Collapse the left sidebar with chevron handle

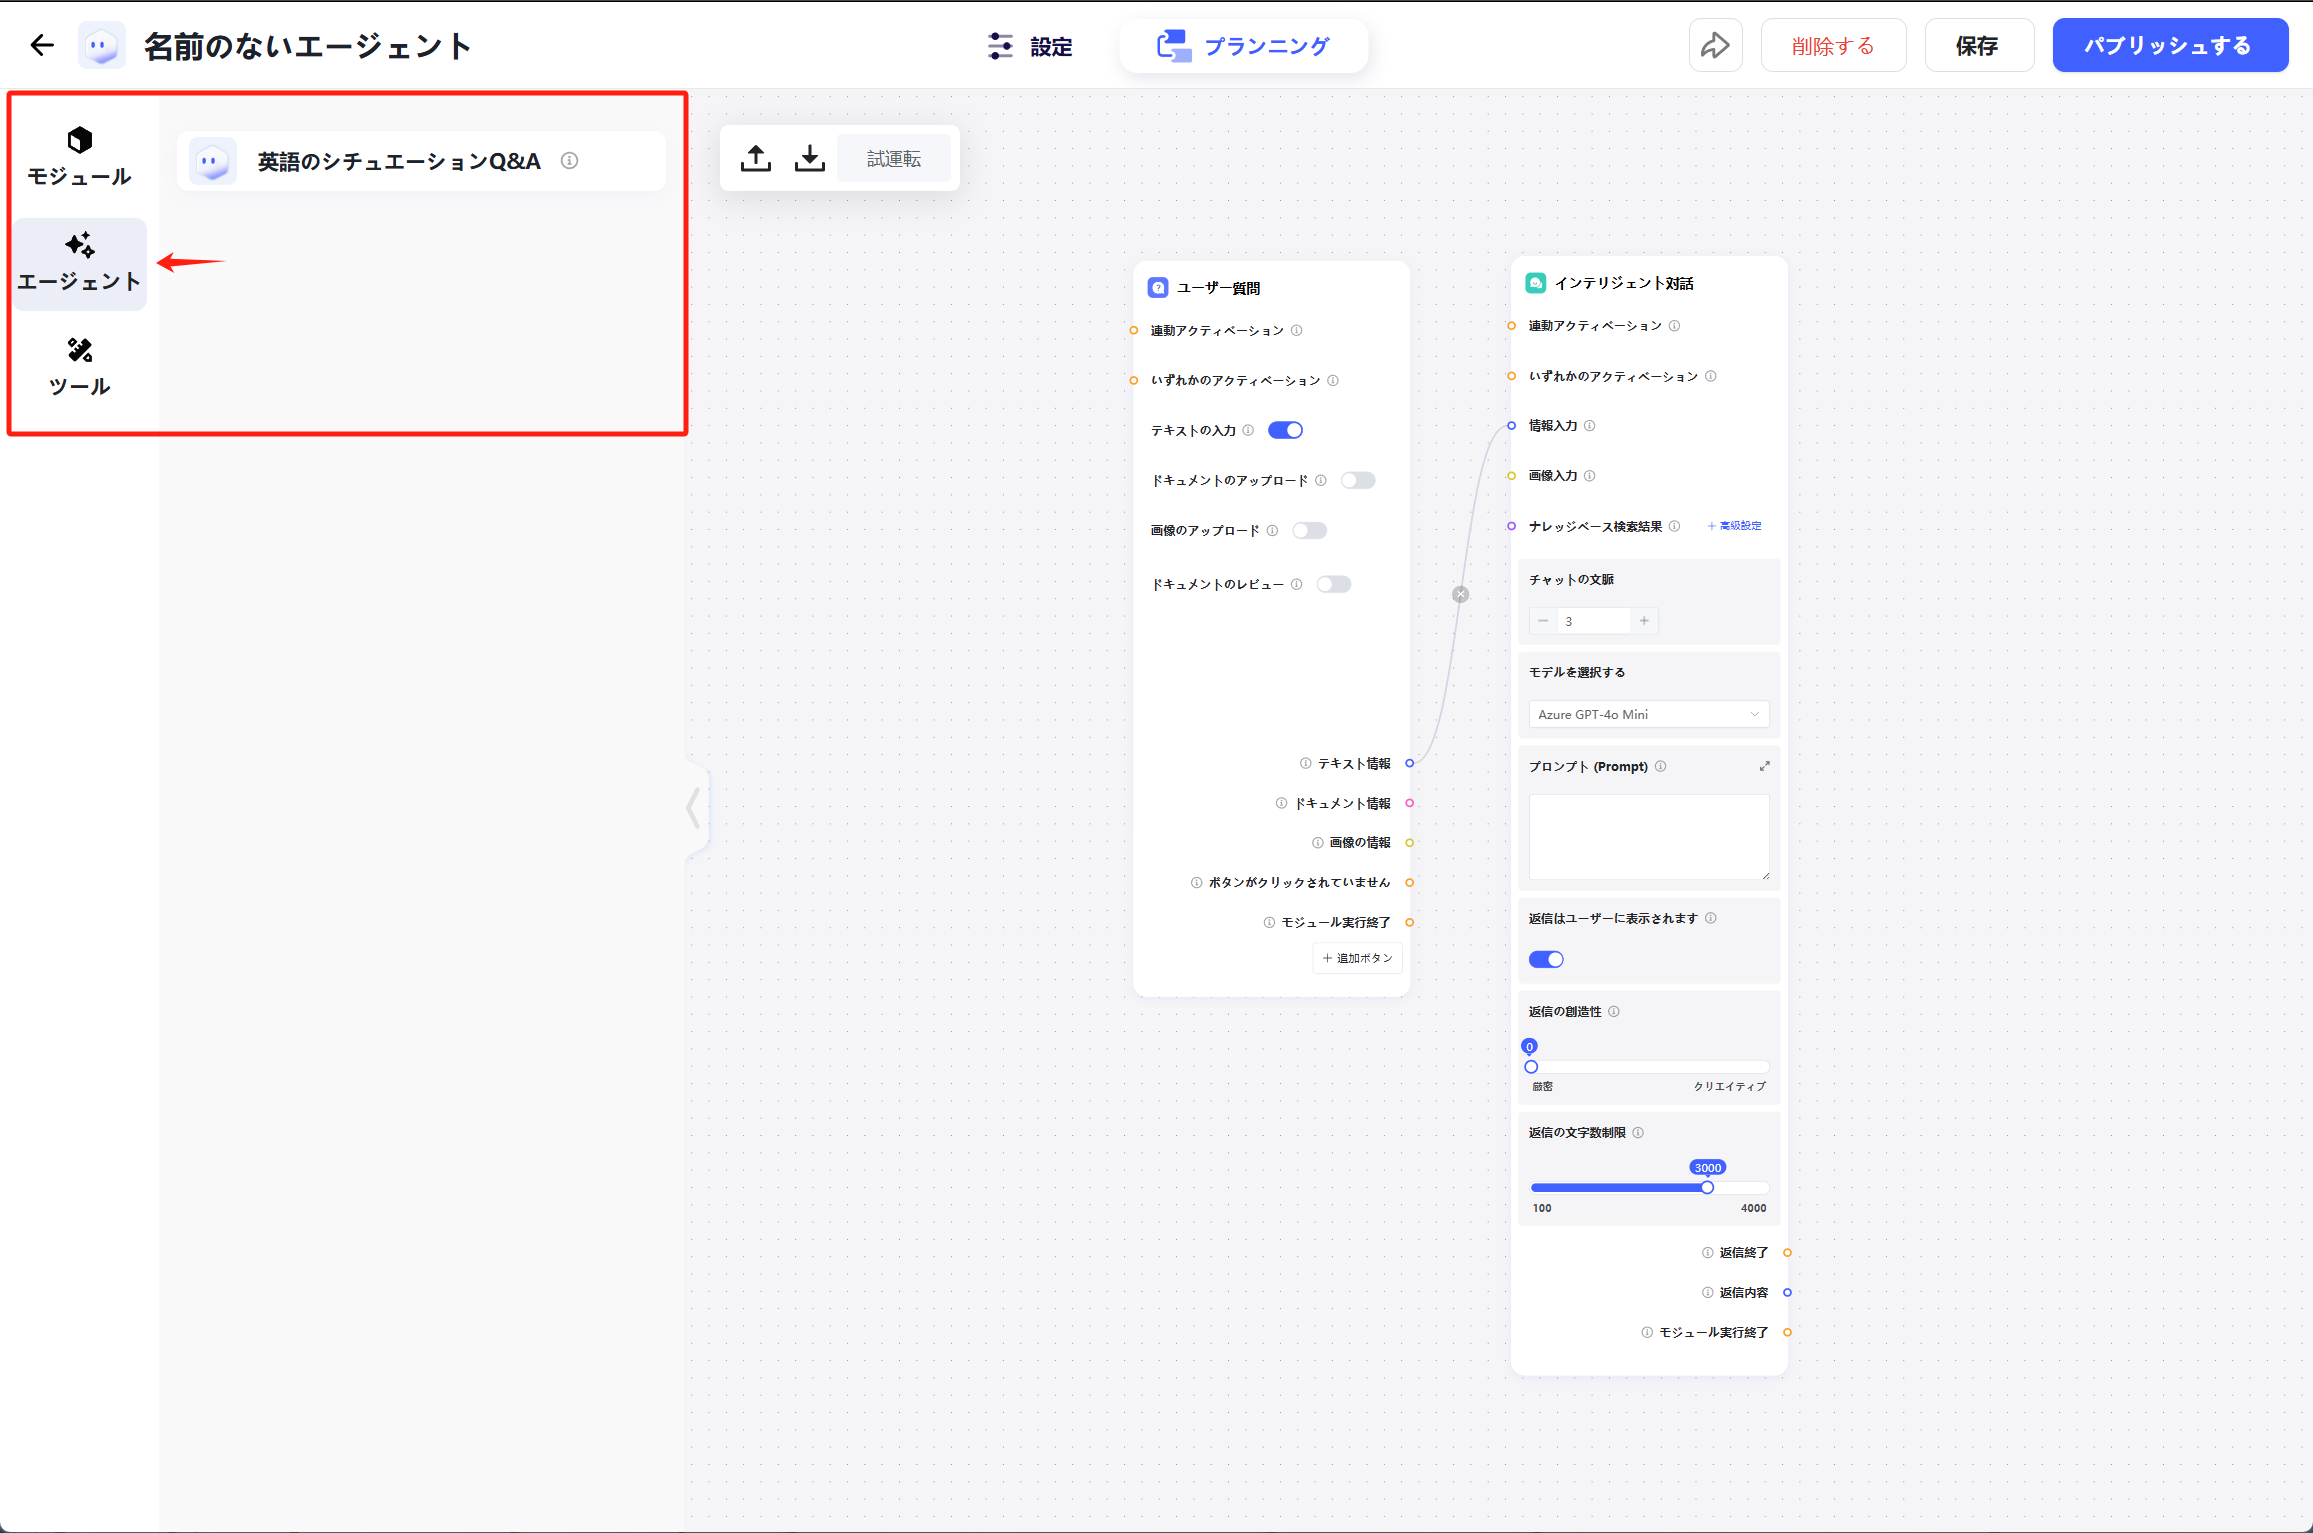click(694, 808)
